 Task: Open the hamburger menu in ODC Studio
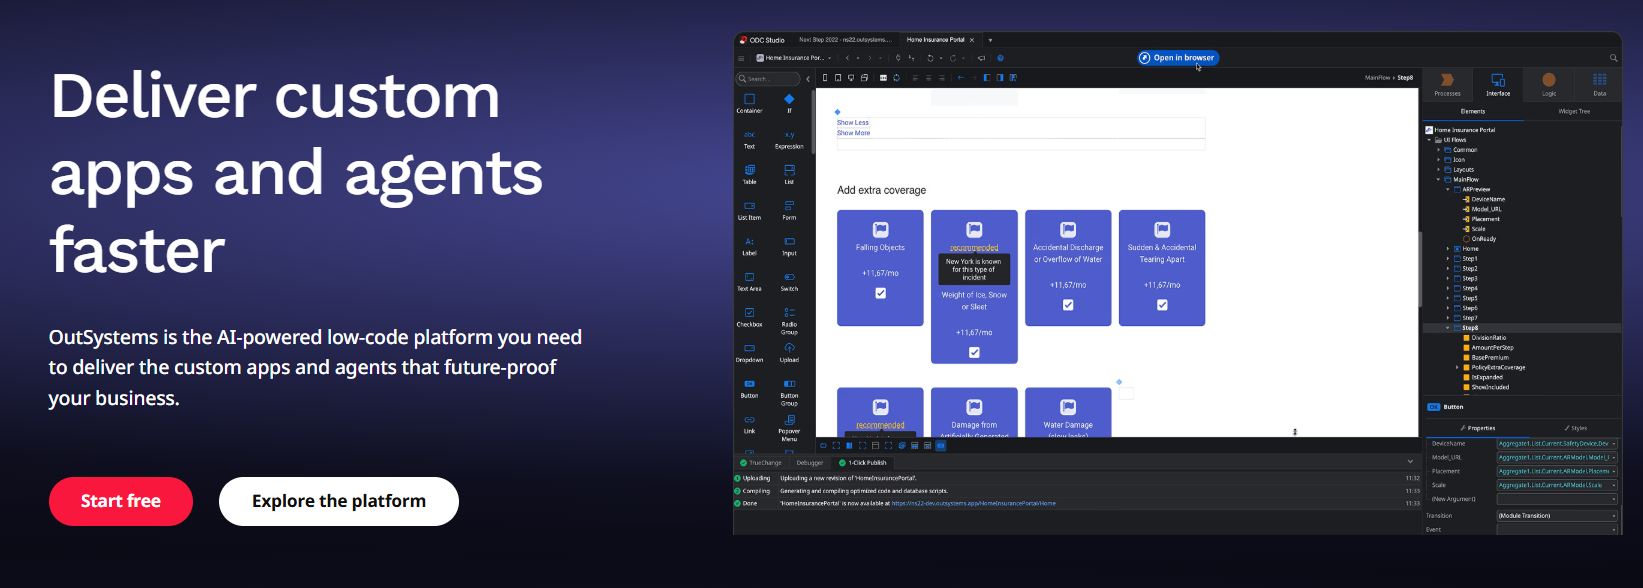point(741,58)
